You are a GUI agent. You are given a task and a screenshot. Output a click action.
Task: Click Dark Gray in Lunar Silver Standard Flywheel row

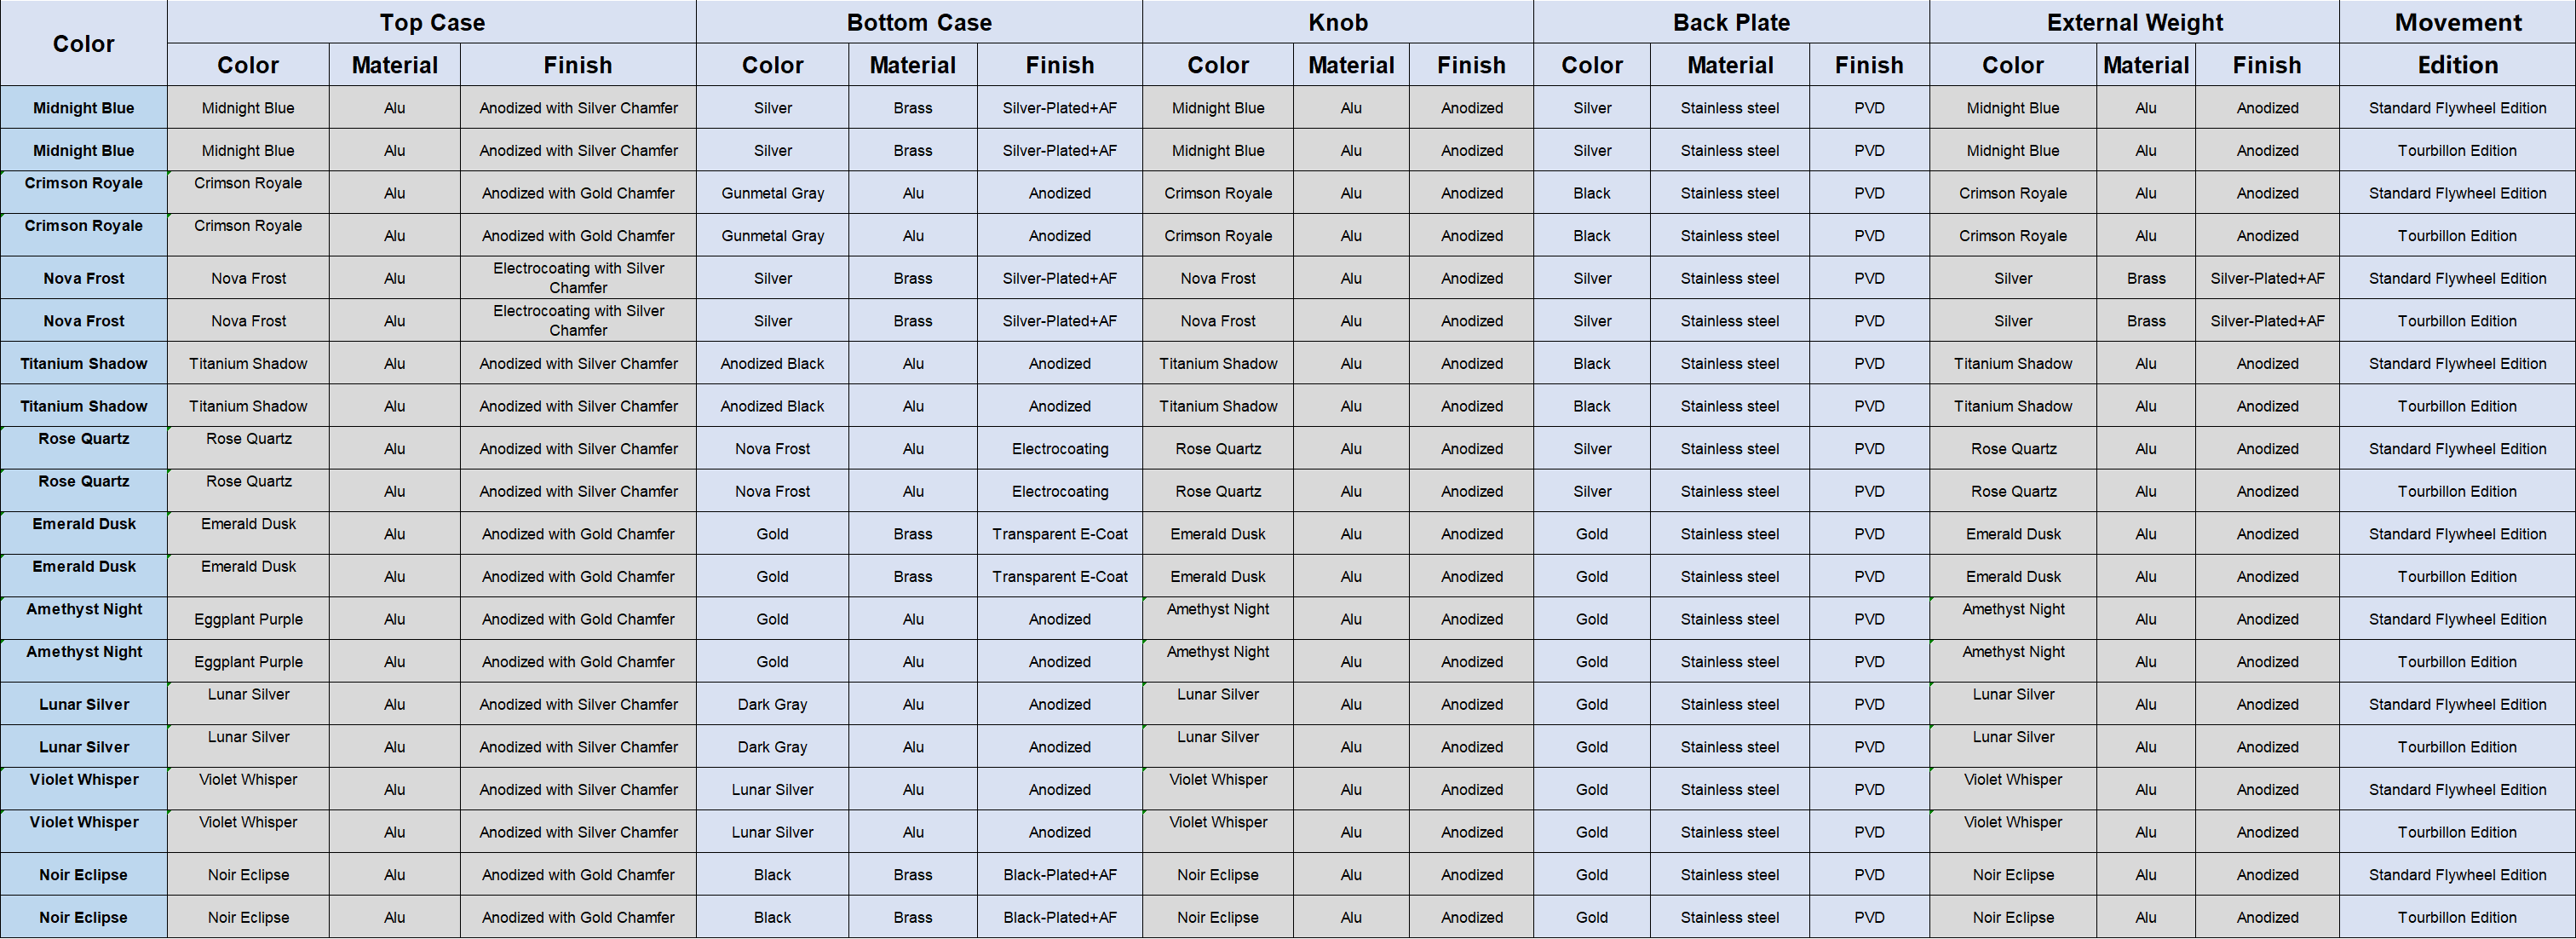click(x=772, y=704)
